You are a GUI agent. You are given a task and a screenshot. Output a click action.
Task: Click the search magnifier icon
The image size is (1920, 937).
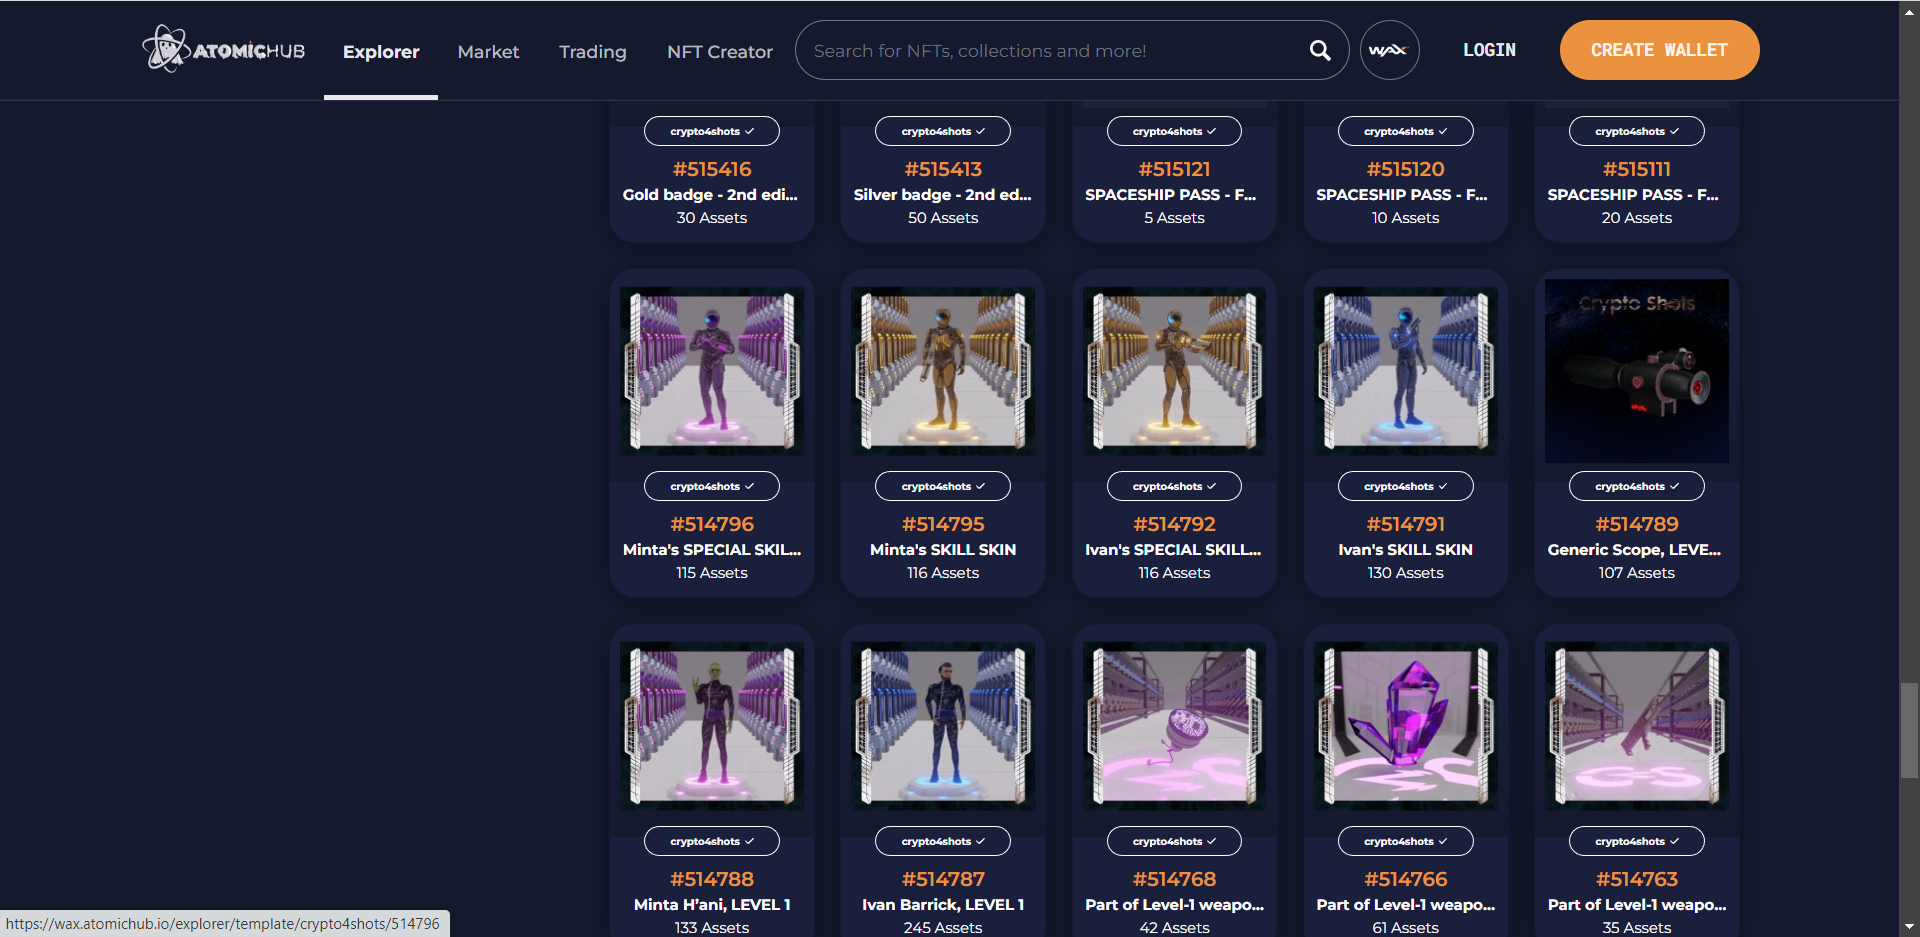click(1320, 51)
